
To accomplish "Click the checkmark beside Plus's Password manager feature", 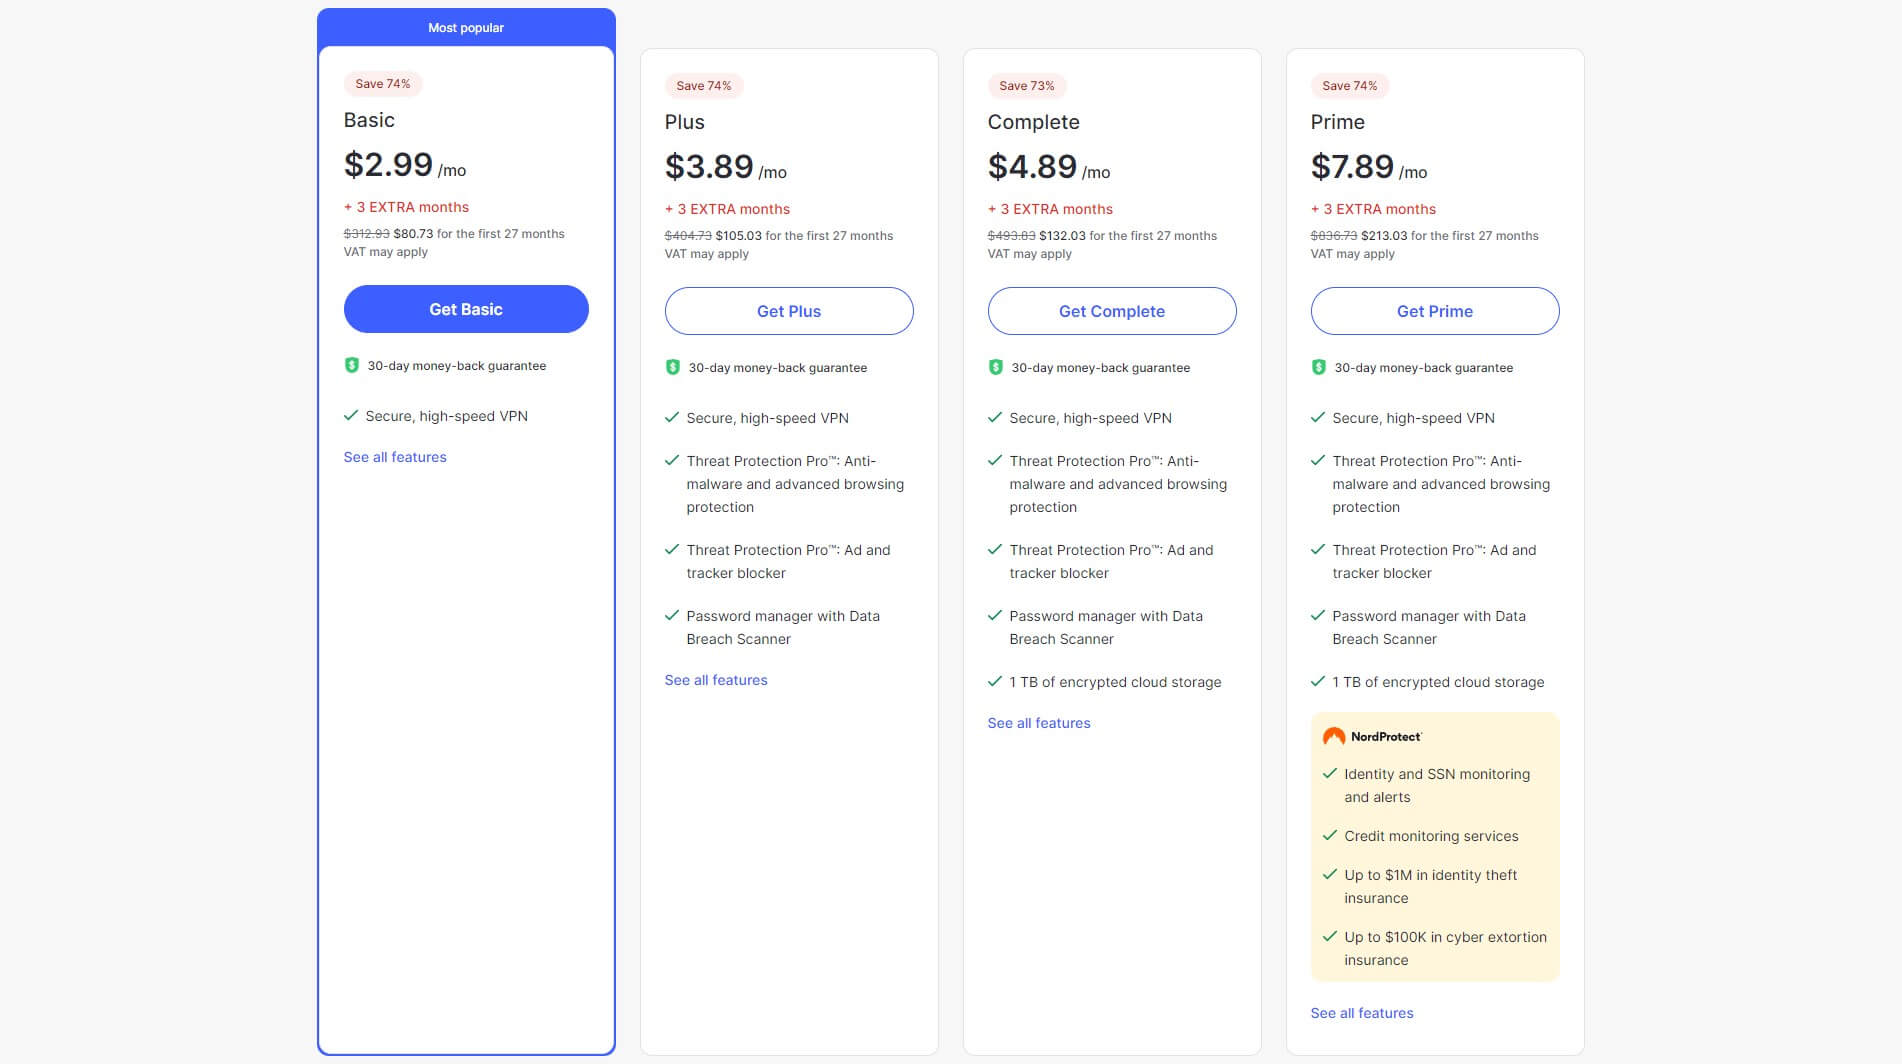I will click(x=672, y=615).
